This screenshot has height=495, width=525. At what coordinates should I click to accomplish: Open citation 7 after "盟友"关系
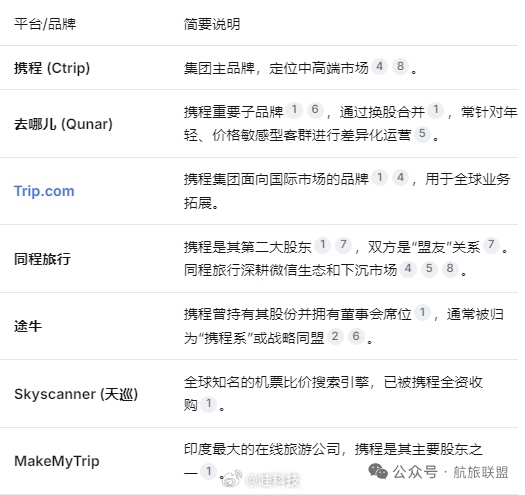point(491,245)
